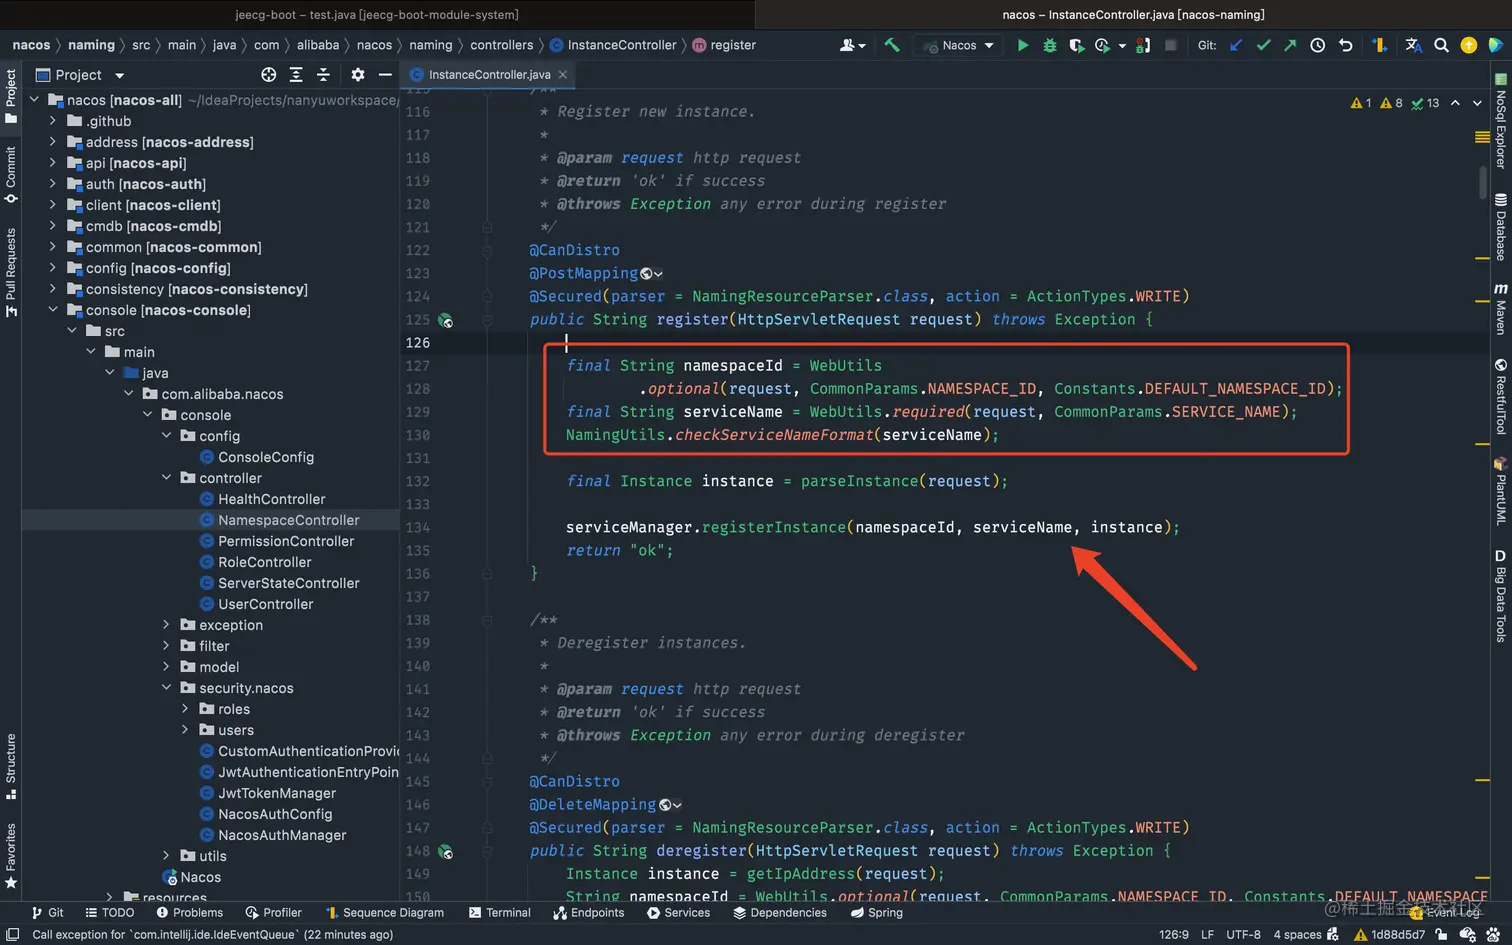
Task: Expand the roles folder
Action: coord(185,709)
